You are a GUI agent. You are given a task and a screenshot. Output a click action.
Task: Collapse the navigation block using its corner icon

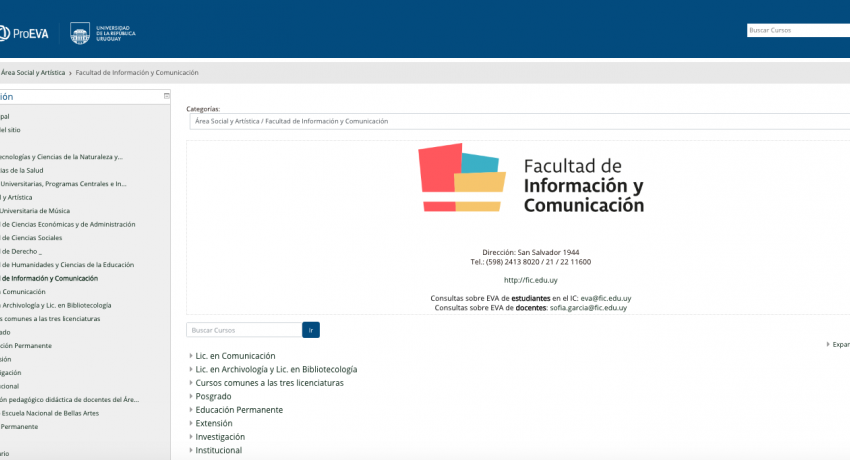point(166,96)
